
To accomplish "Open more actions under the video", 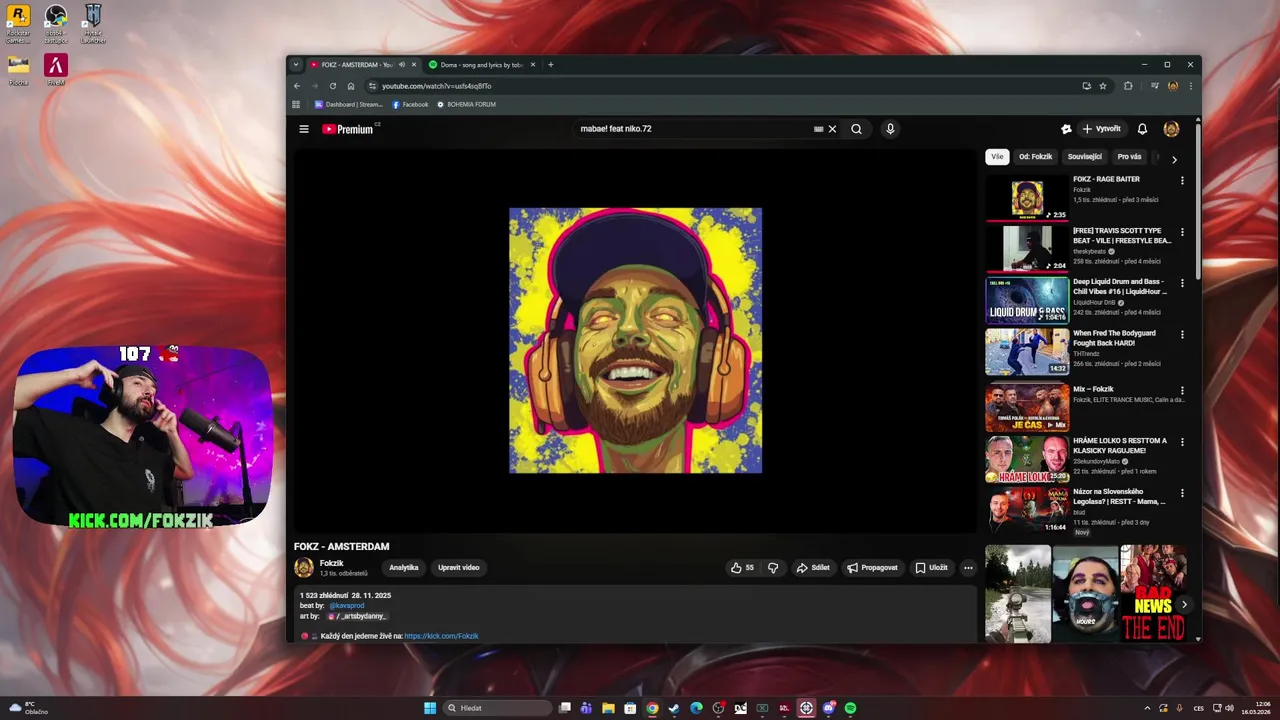I will tap(968, 568).
